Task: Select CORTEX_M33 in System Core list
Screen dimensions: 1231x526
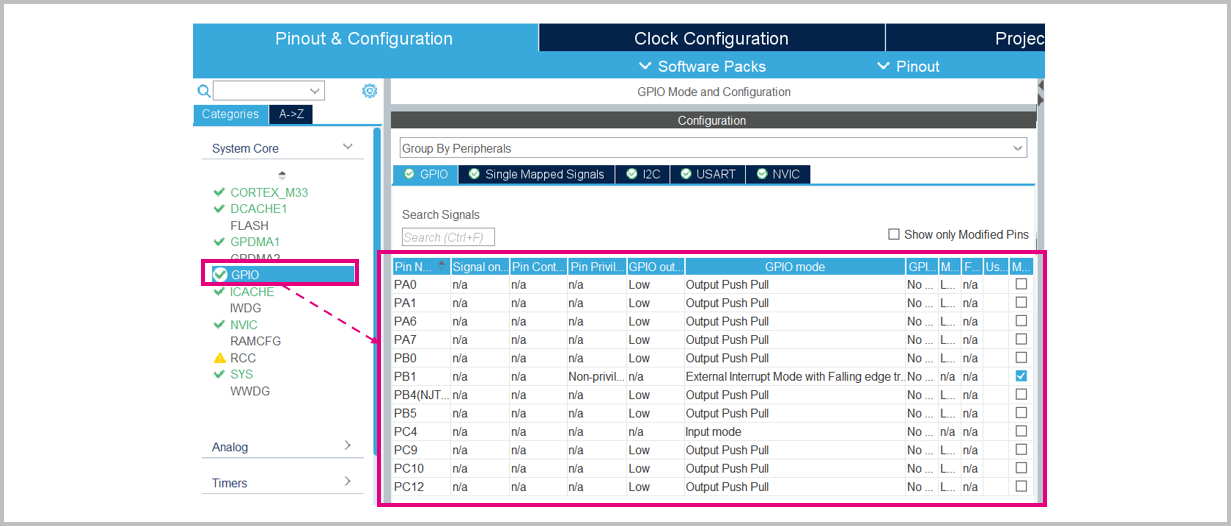Action: click(x=269, y=192)
